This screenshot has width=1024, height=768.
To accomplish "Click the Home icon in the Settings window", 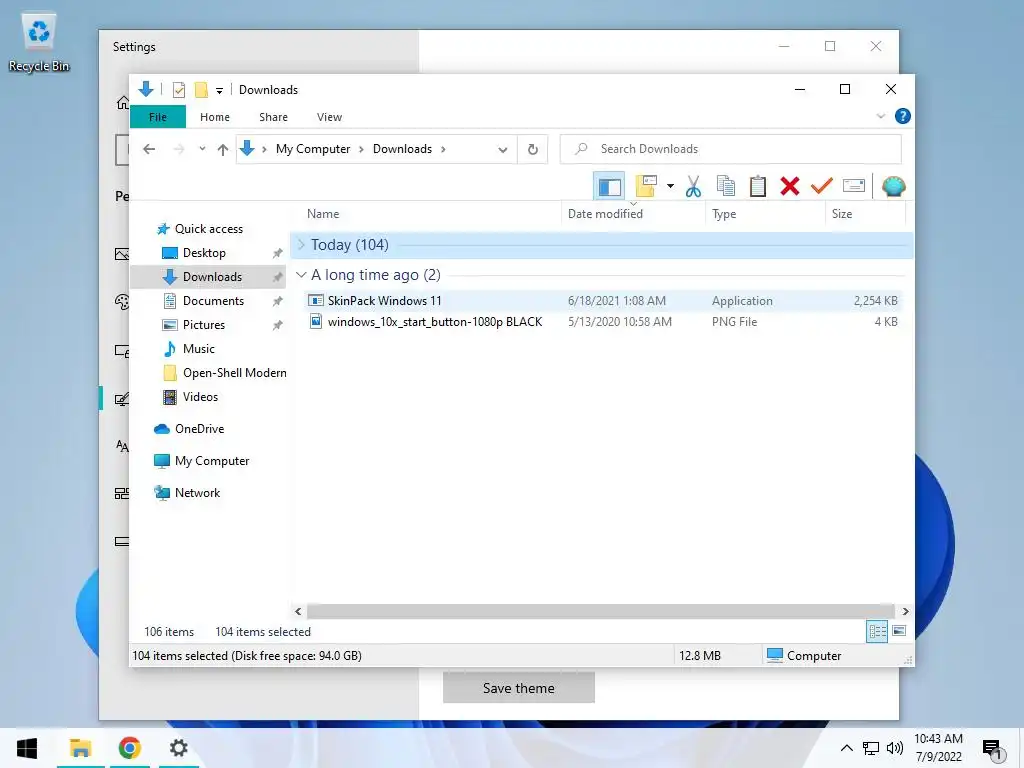I will point(122,103).
